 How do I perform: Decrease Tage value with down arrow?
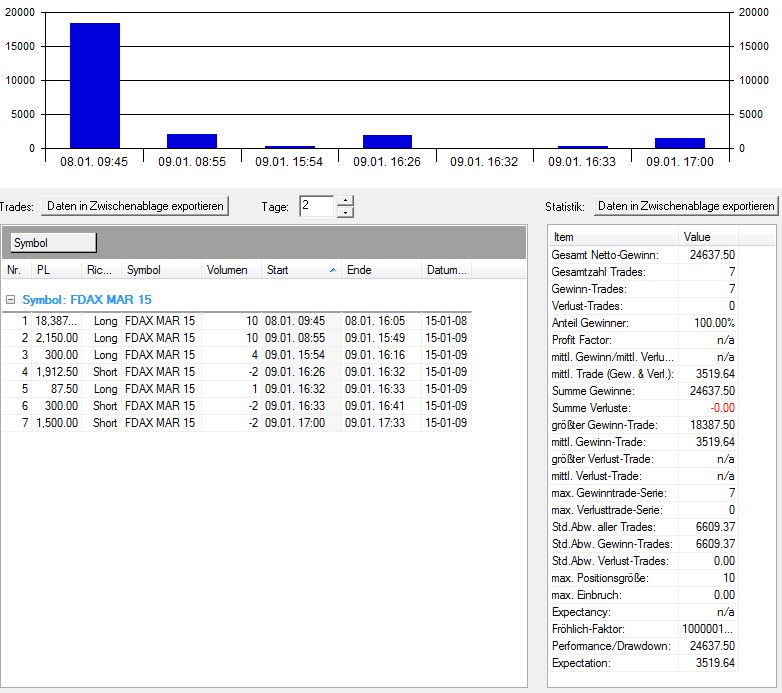[345, 212]
